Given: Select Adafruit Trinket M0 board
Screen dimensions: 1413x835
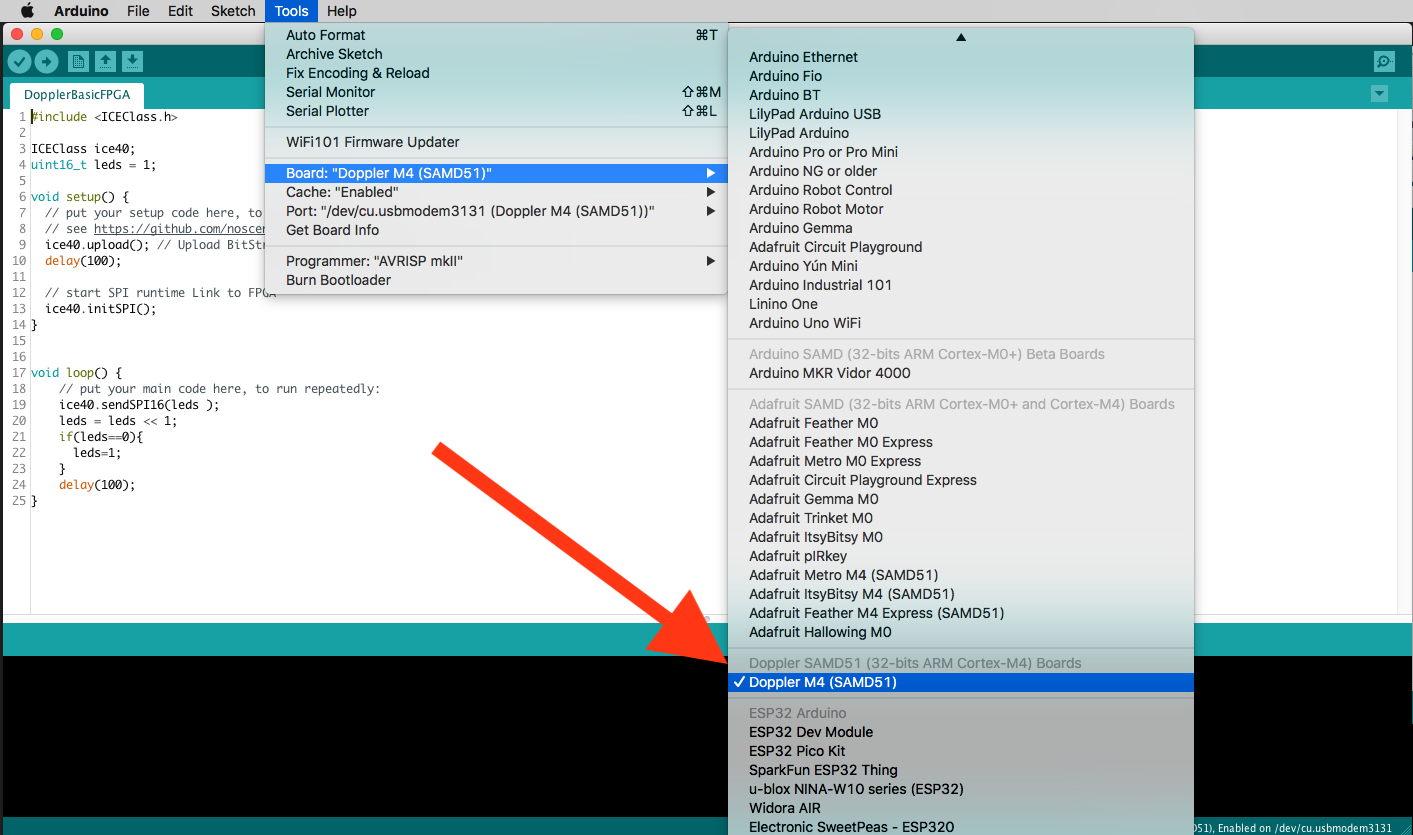Looking at the screenshot, I should point(961,518).
